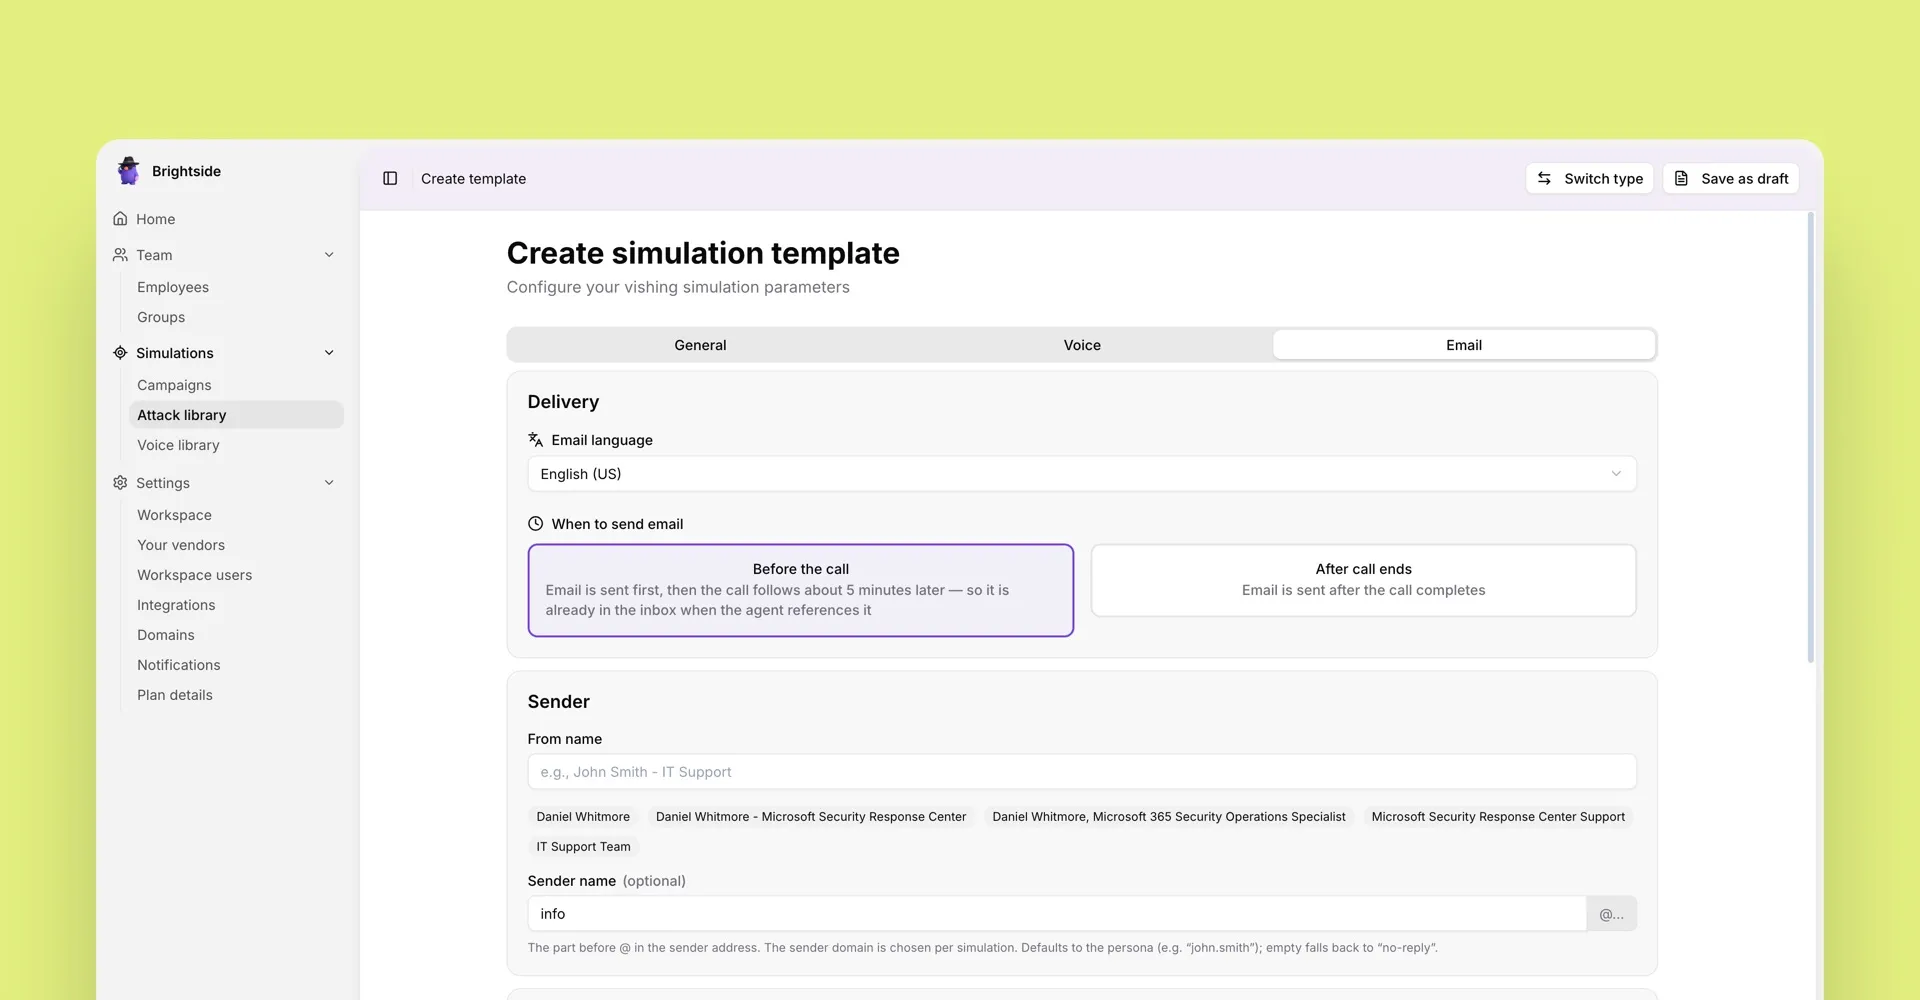Click the Sender section heading
The width and height of the screenshot is (1920, 1000).
click(x=558, y=702)
